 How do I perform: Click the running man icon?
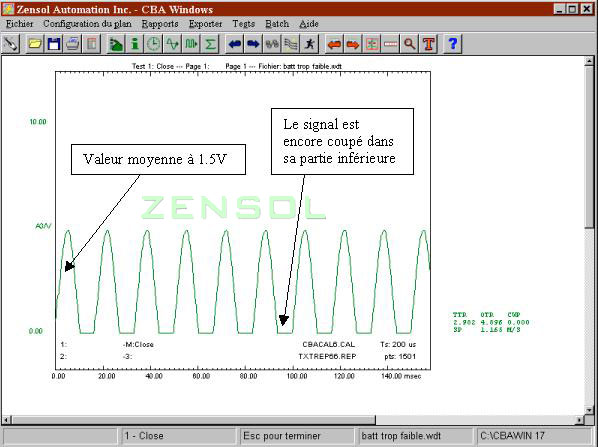click(310, 44)
